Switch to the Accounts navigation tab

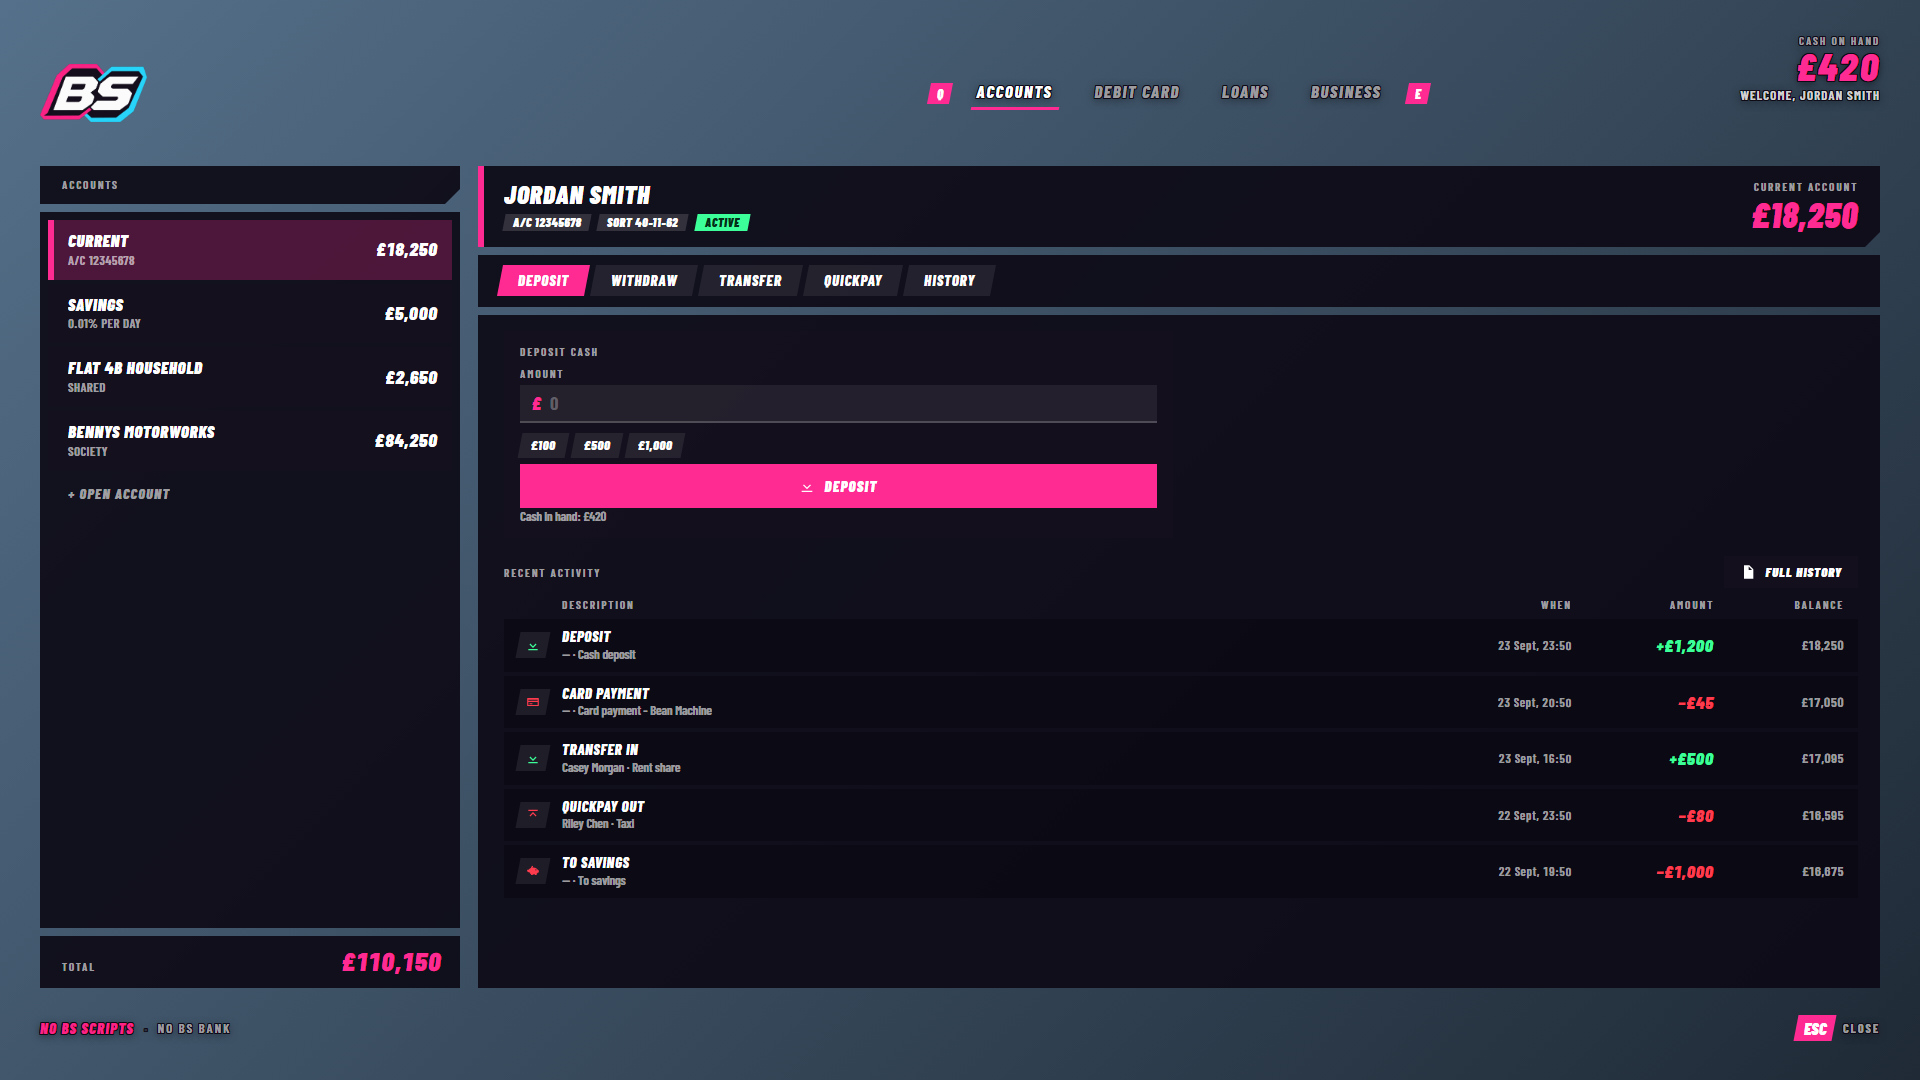click(x=1014, y=93)
